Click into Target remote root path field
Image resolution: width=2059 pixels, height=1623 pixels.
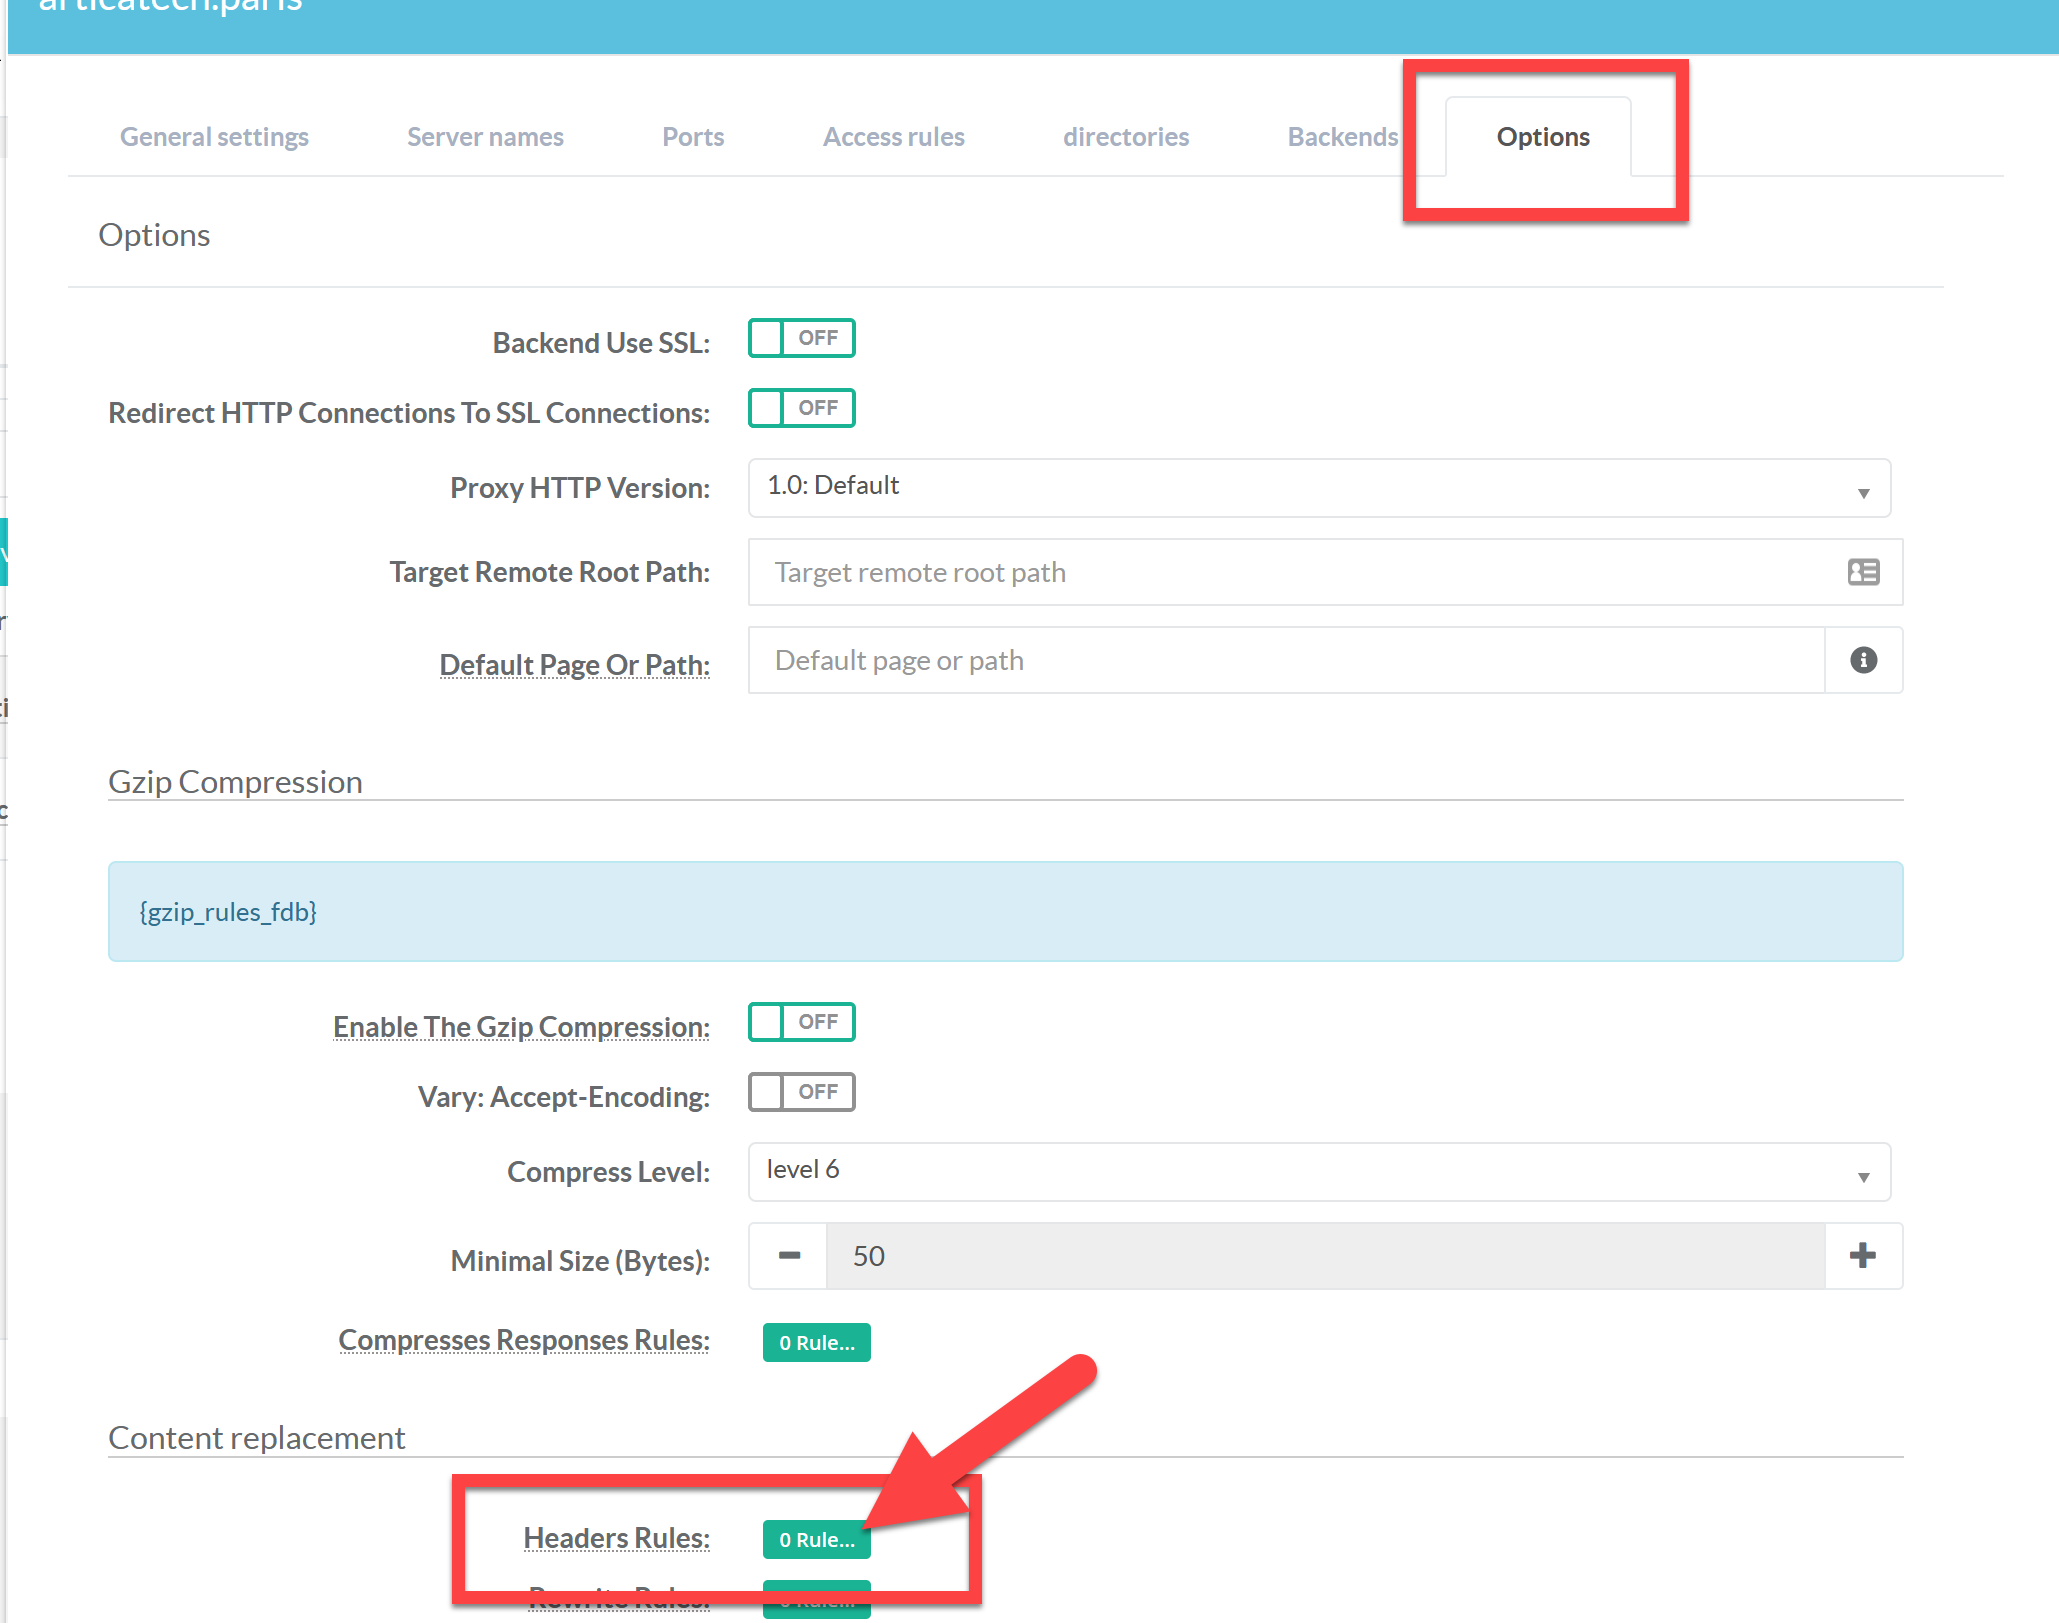tap(1290, 572)
